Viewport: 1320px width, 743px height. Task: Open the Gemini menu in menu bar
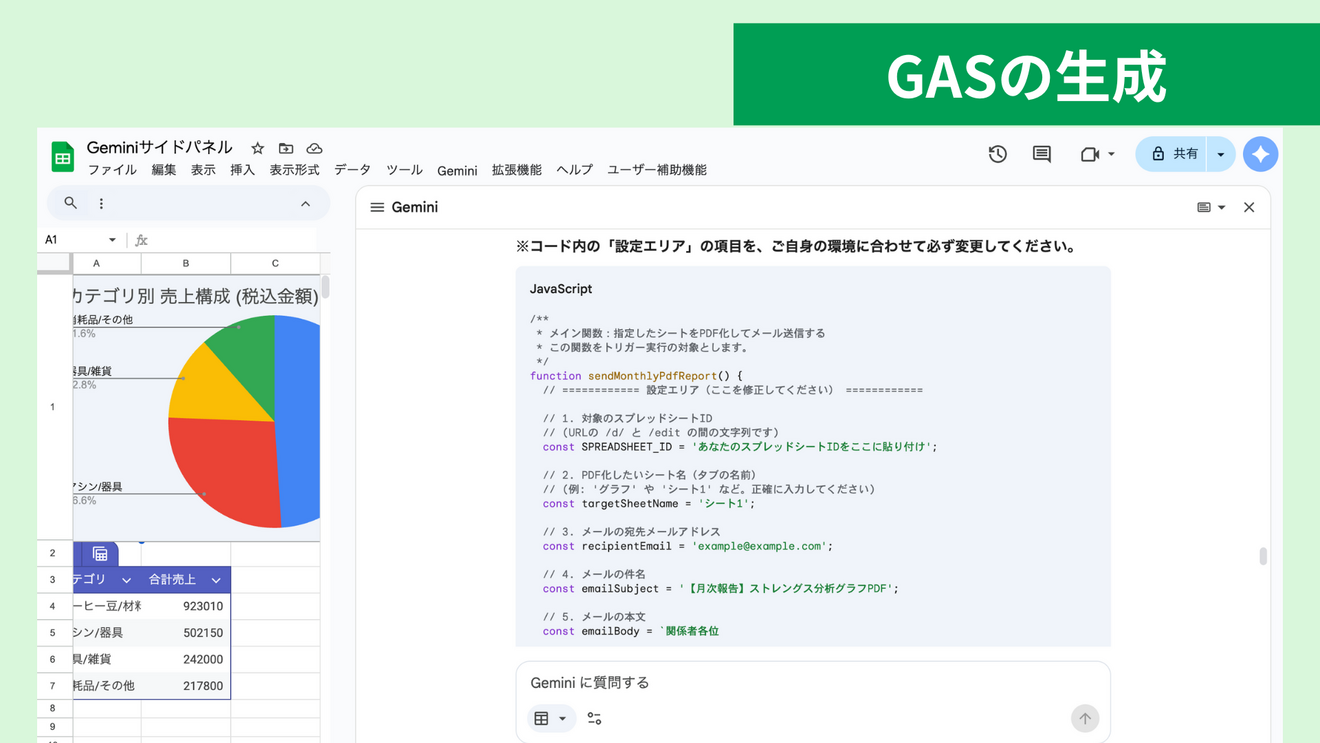(x=457, y=171)
